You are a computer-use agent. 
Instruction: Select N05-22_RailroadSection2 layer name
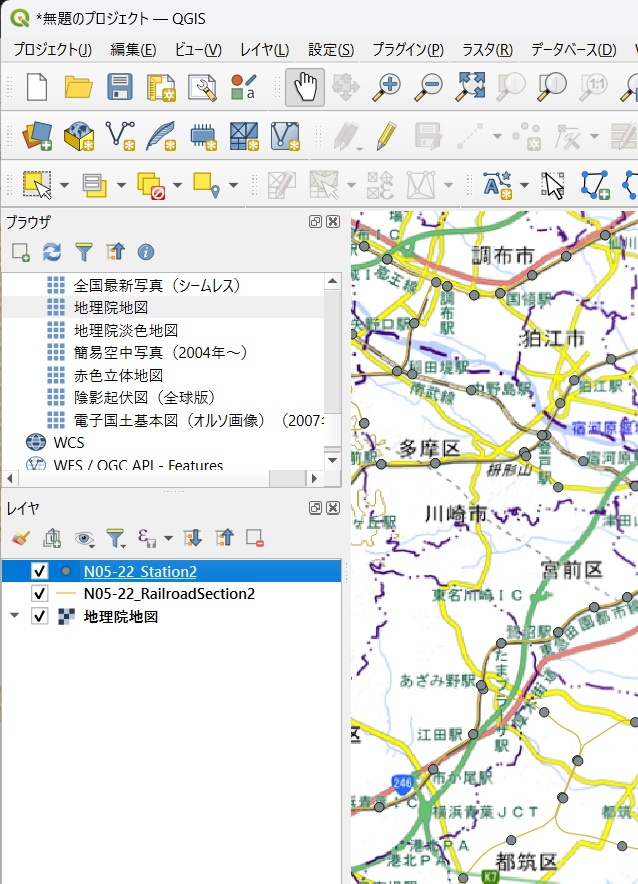tap(169, 594)
